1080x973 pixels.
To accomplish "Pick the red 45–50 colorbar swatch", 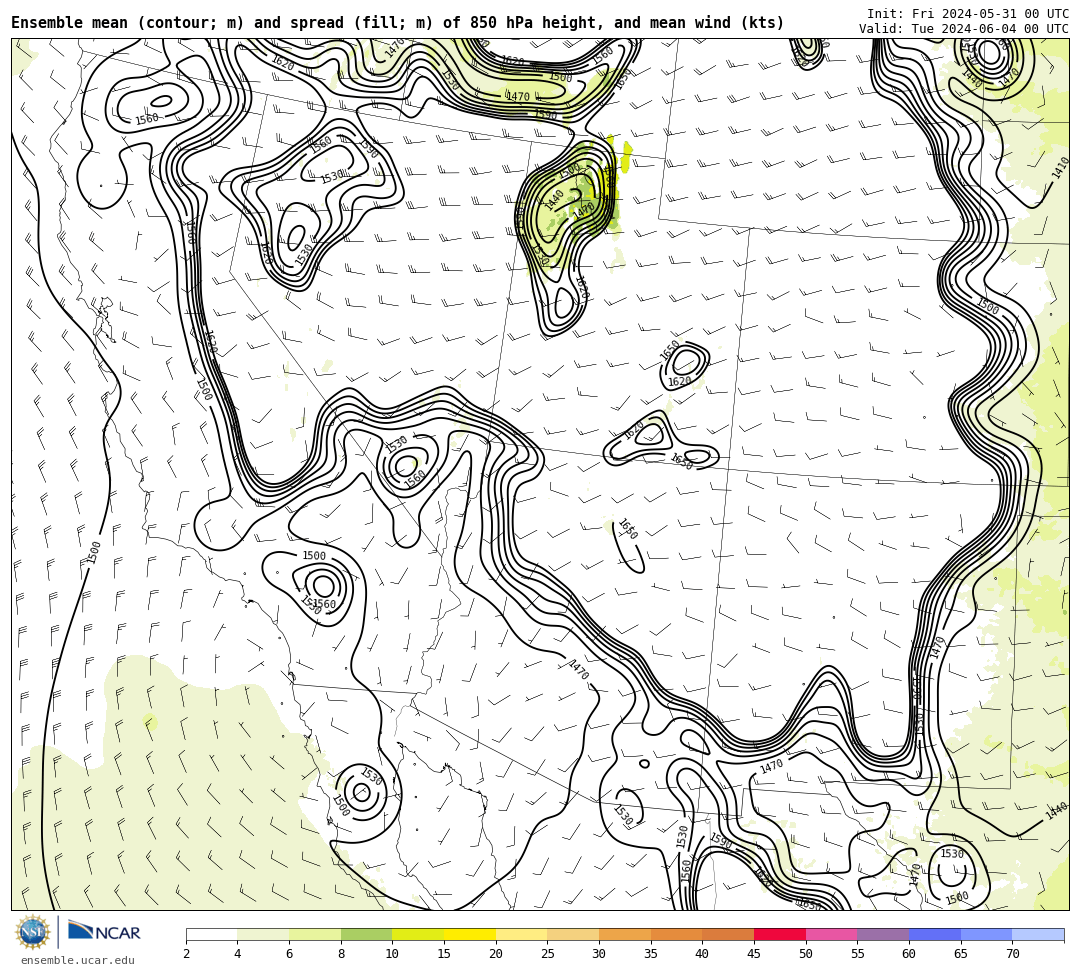I will click(x=780, y=934).
